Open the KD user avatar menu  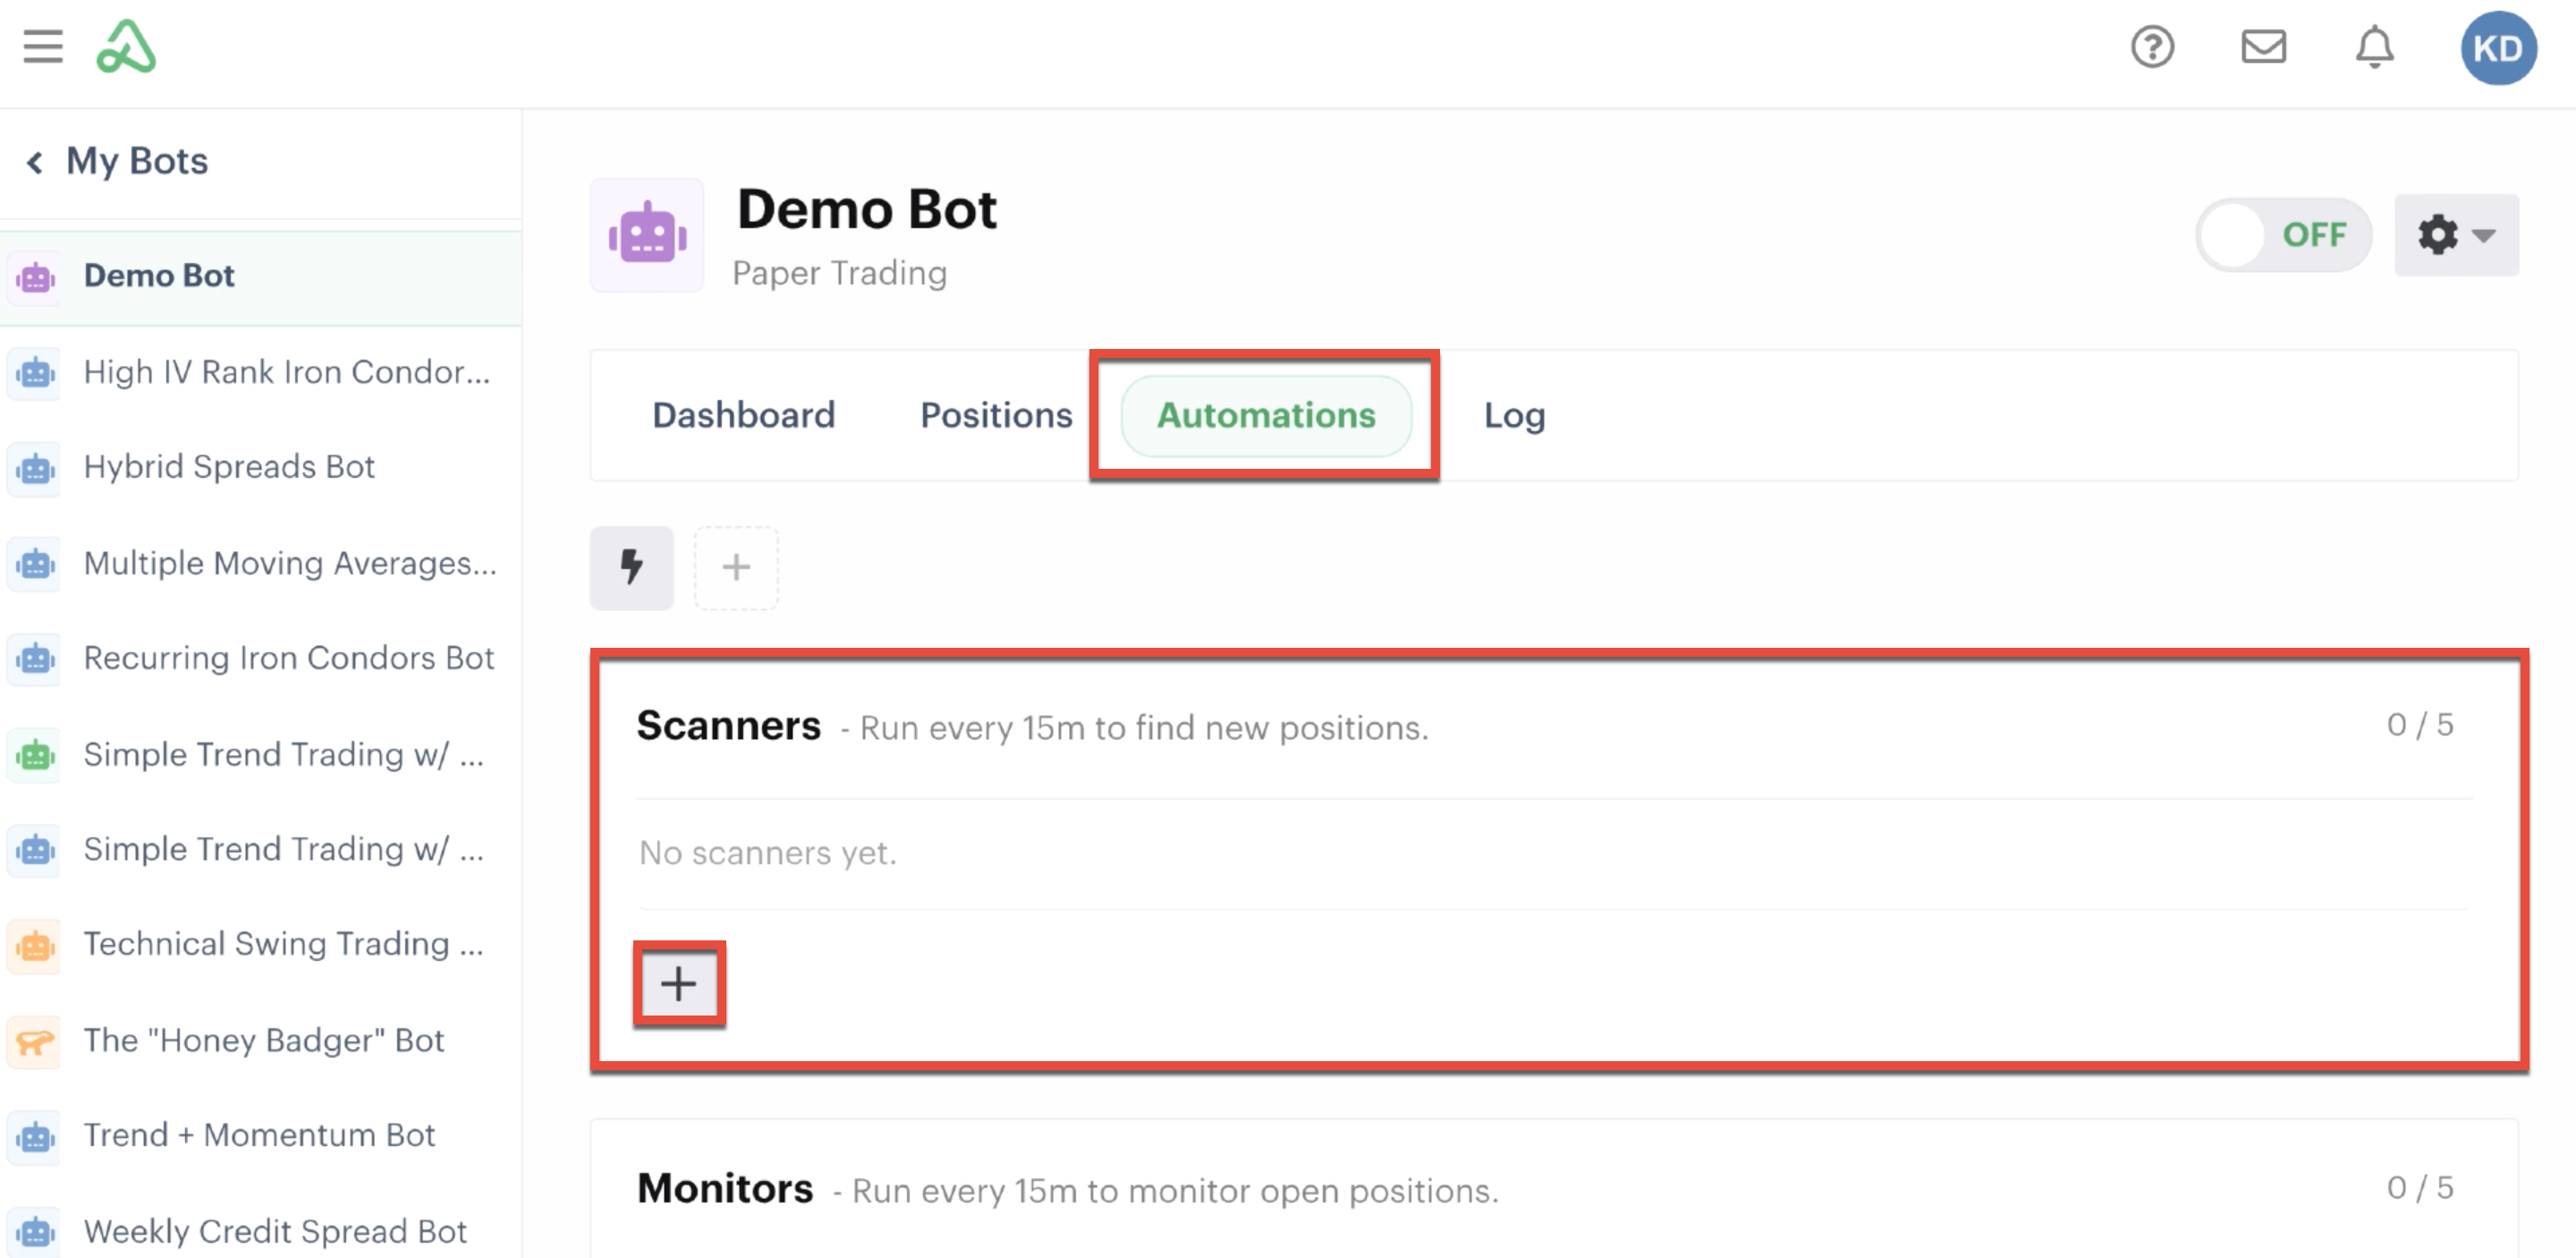pos(2497,48)
